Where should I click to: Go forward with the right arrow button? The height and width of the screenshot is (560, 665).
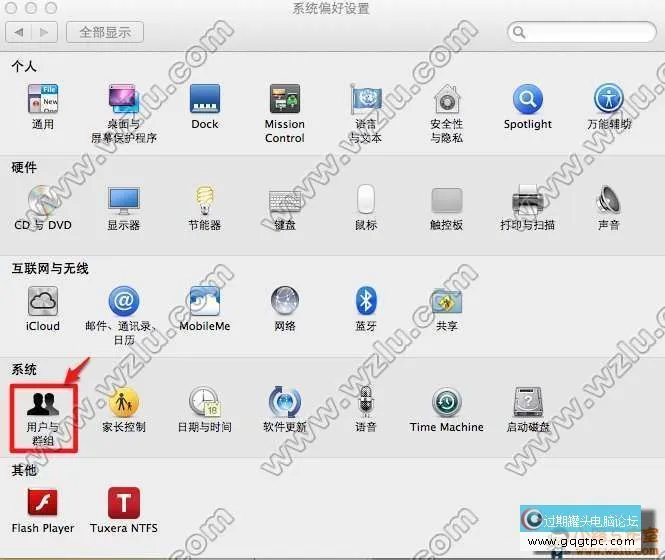[44, 32]
